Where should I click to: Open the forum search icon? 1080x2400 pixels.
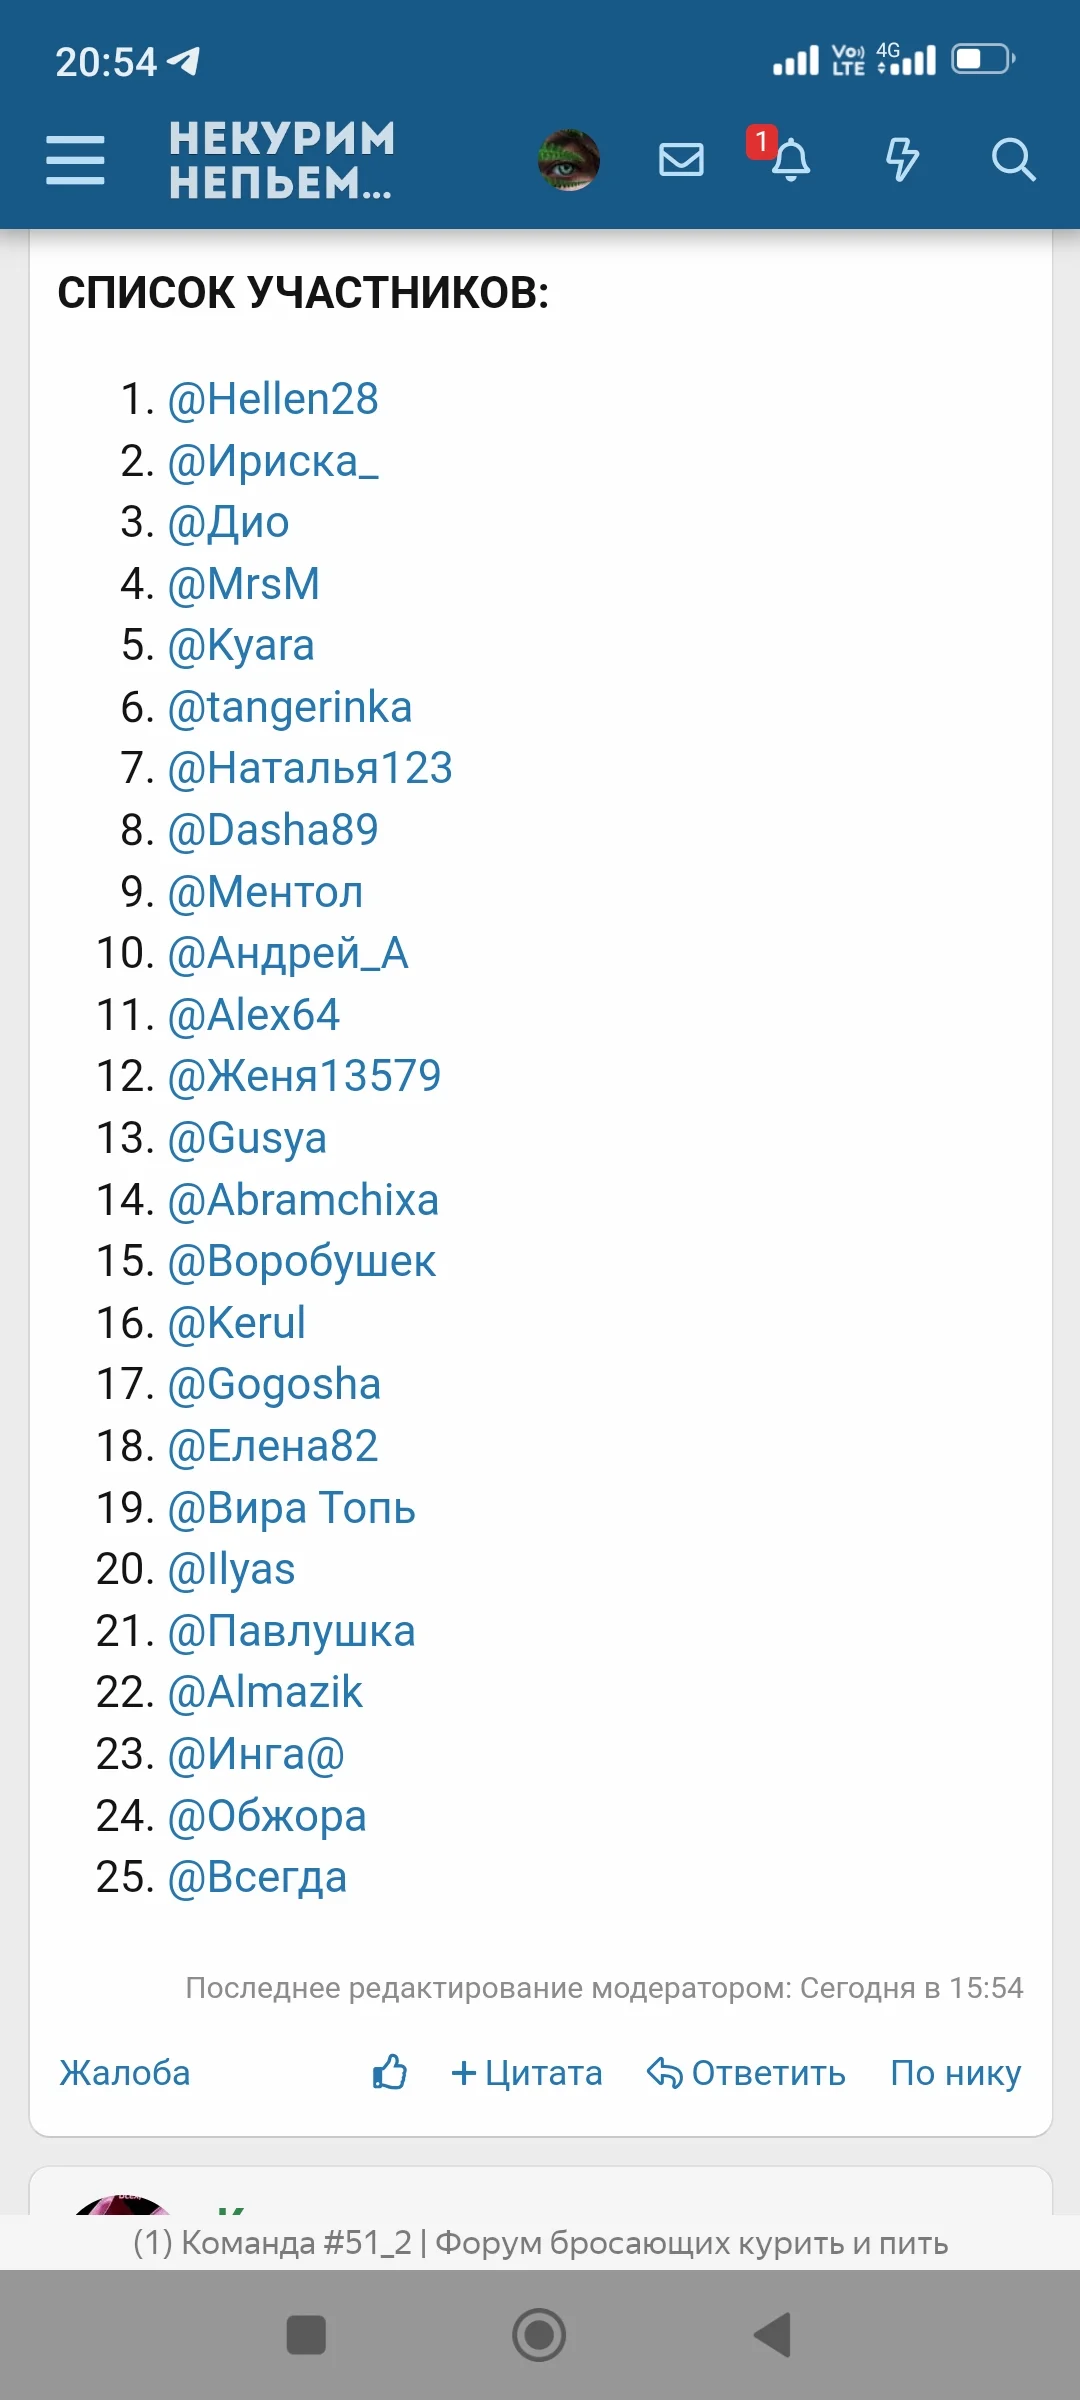pyautogui.click(x=1014, y=160)
